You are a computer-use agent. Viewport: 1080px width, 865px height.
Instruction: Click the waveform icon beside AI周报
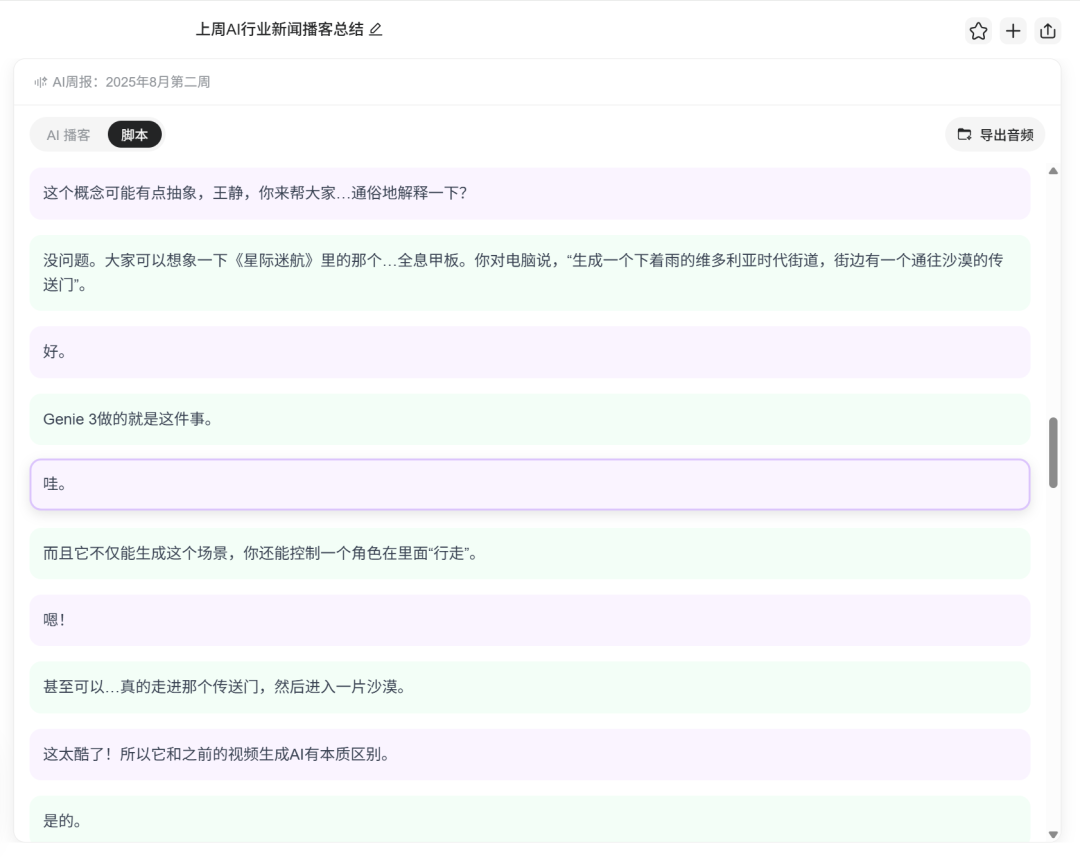pyautogui.click(x=39, y=83)
